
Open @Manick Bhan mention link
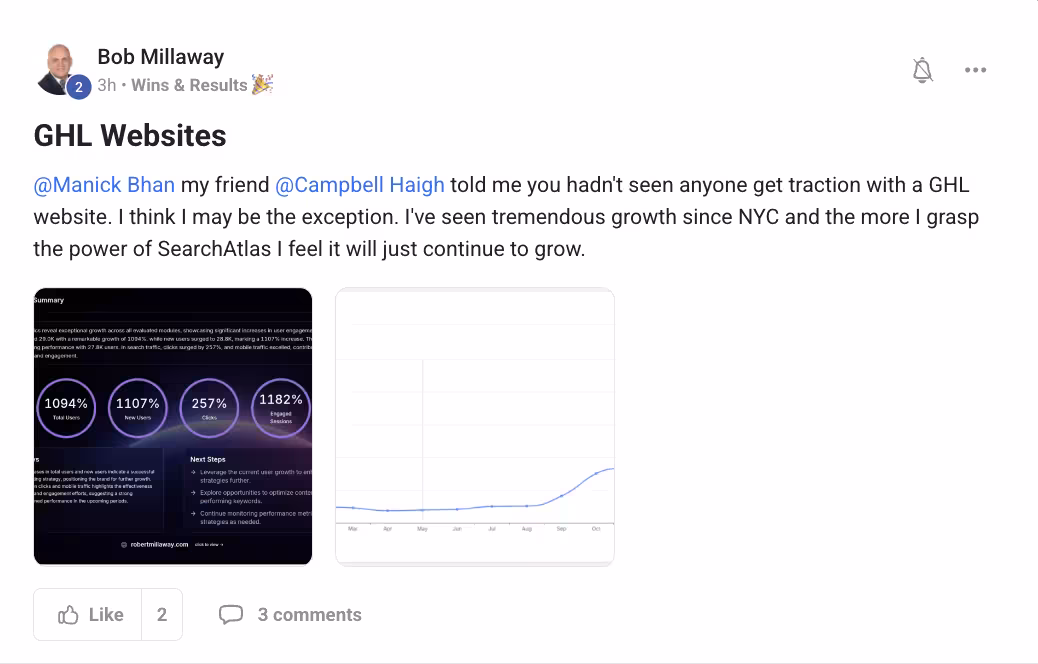coord(104,185)
